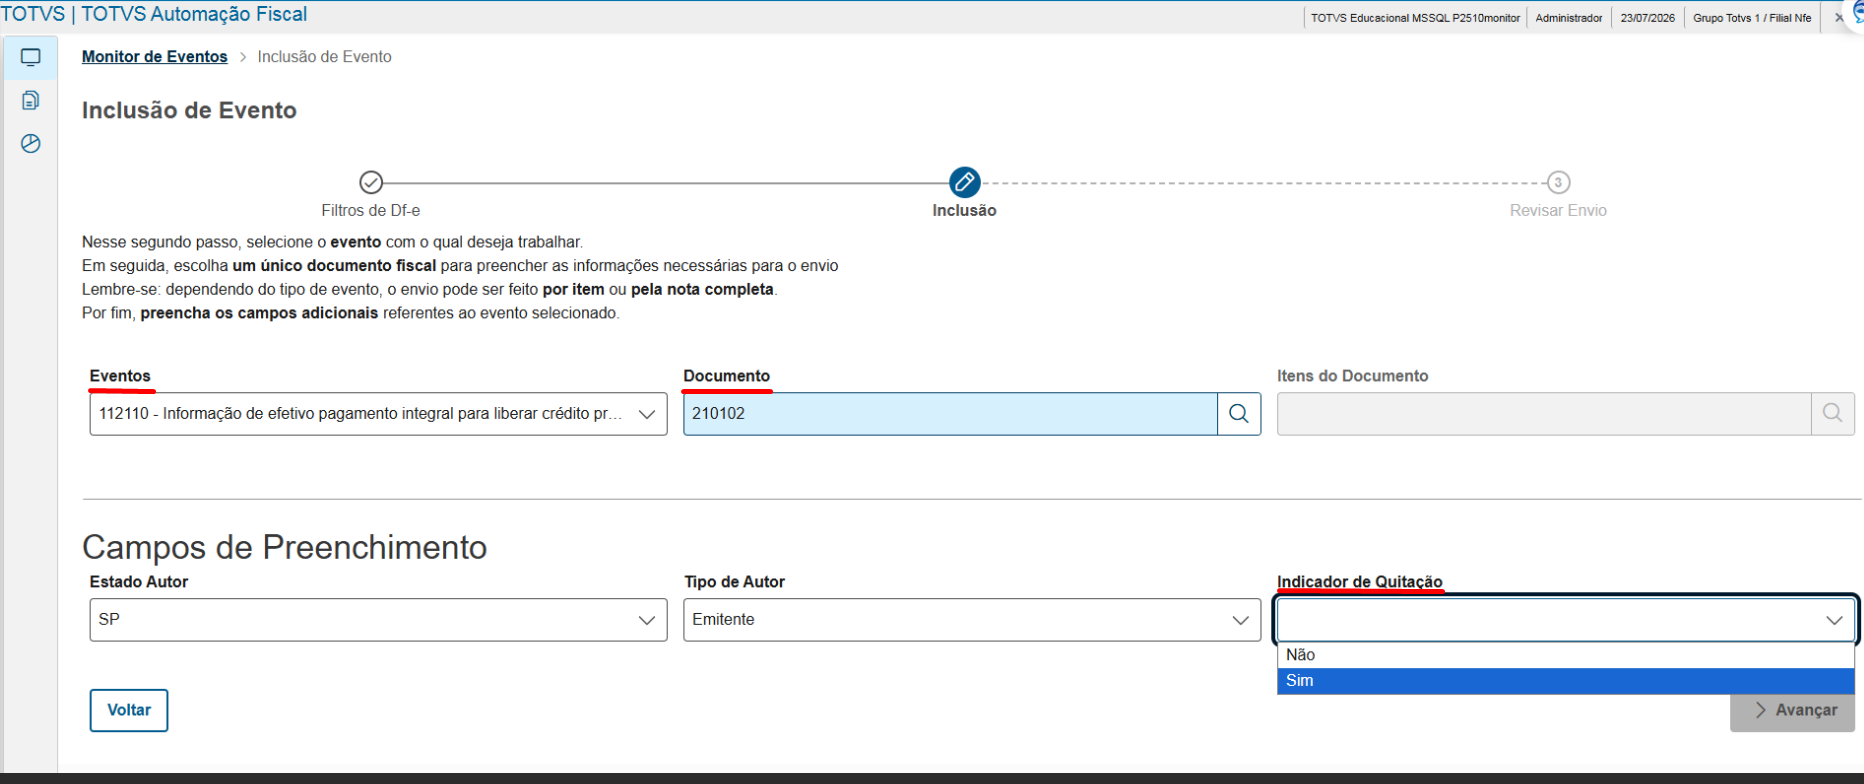
Task: Go back to Monitor de Eventos breadcrumb
Action: (x=155, y=57)
